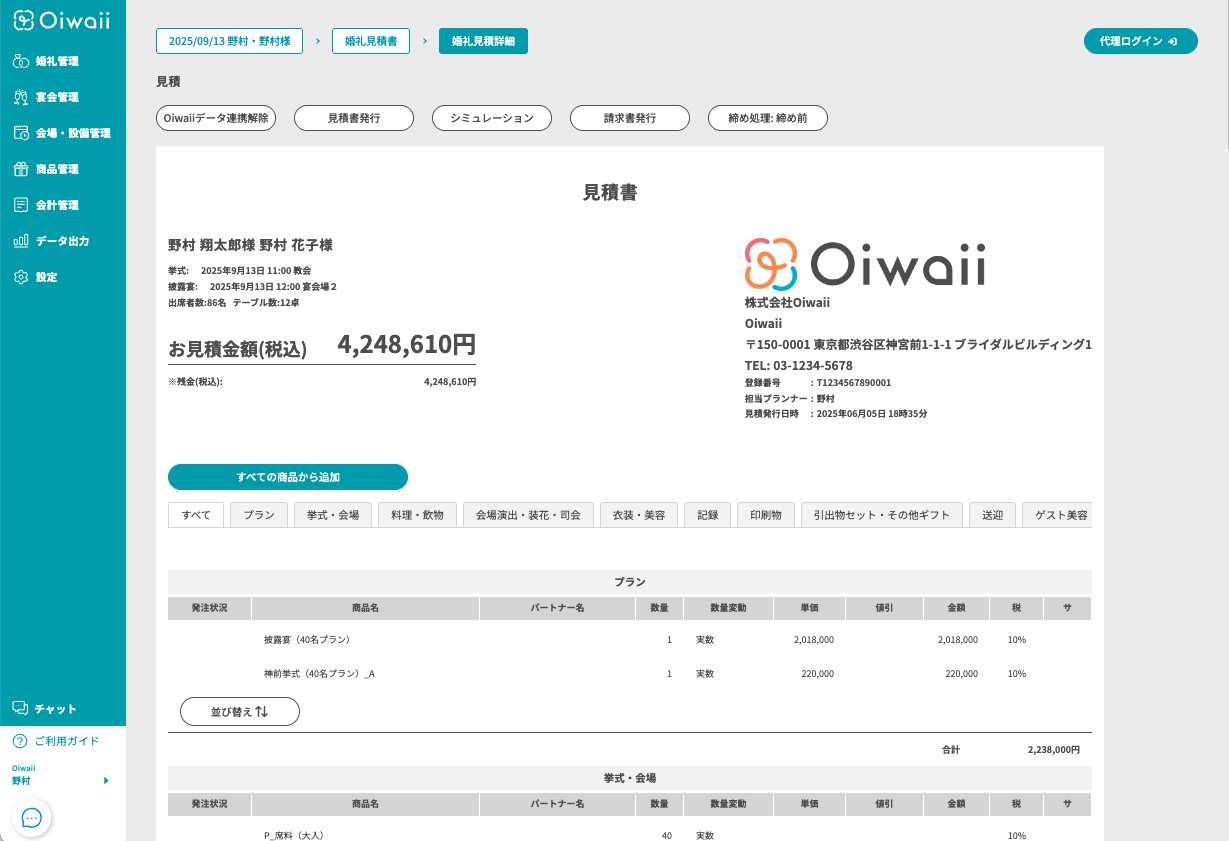
Task: Go to 2025/09/13 野村・野村様 breadcrumb
Action: [229, 41]
